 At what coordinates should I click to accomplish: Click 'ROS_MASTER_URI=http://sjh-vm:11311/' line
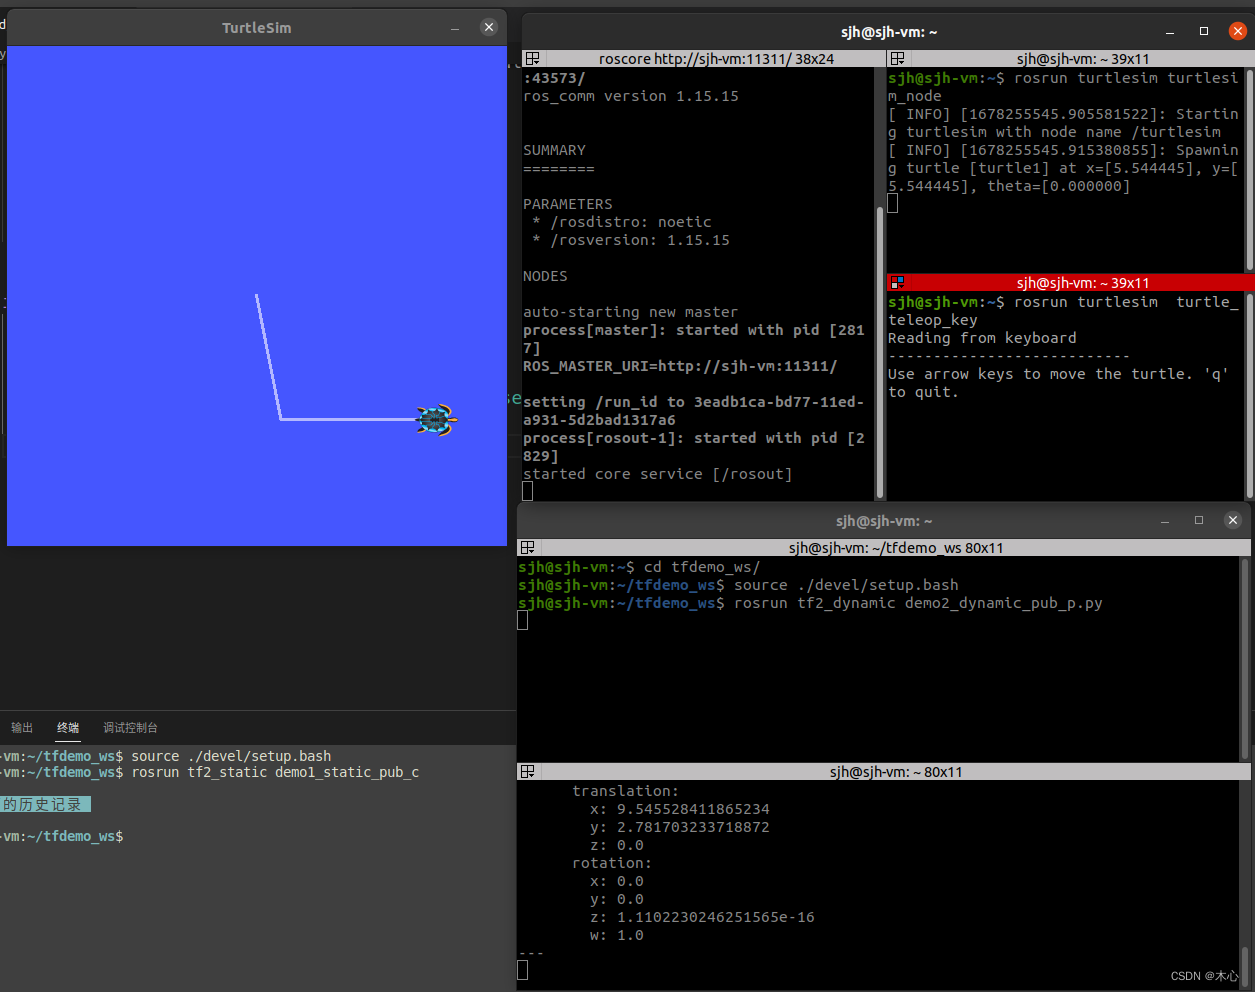680,366
